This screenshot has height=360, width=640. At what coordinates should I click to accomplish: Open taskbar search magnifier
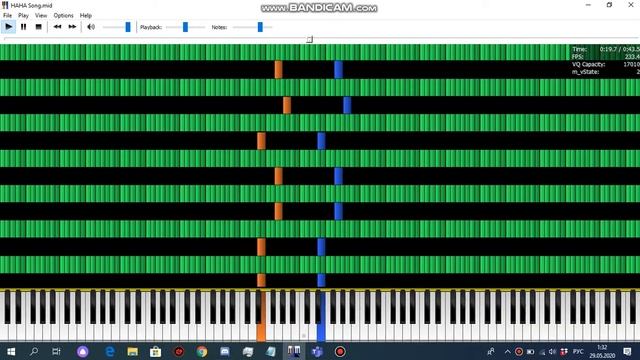coord(34,351)
